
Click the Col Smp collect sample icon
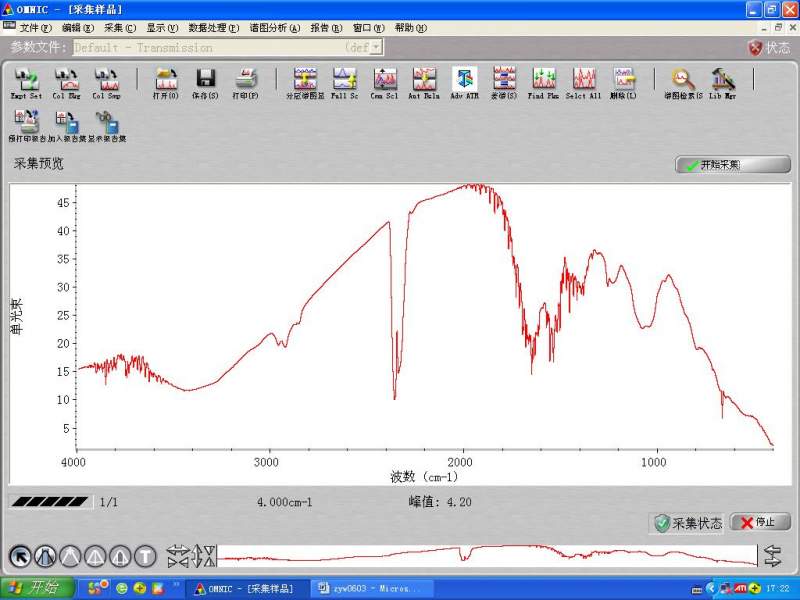click(x=106, y=83)
